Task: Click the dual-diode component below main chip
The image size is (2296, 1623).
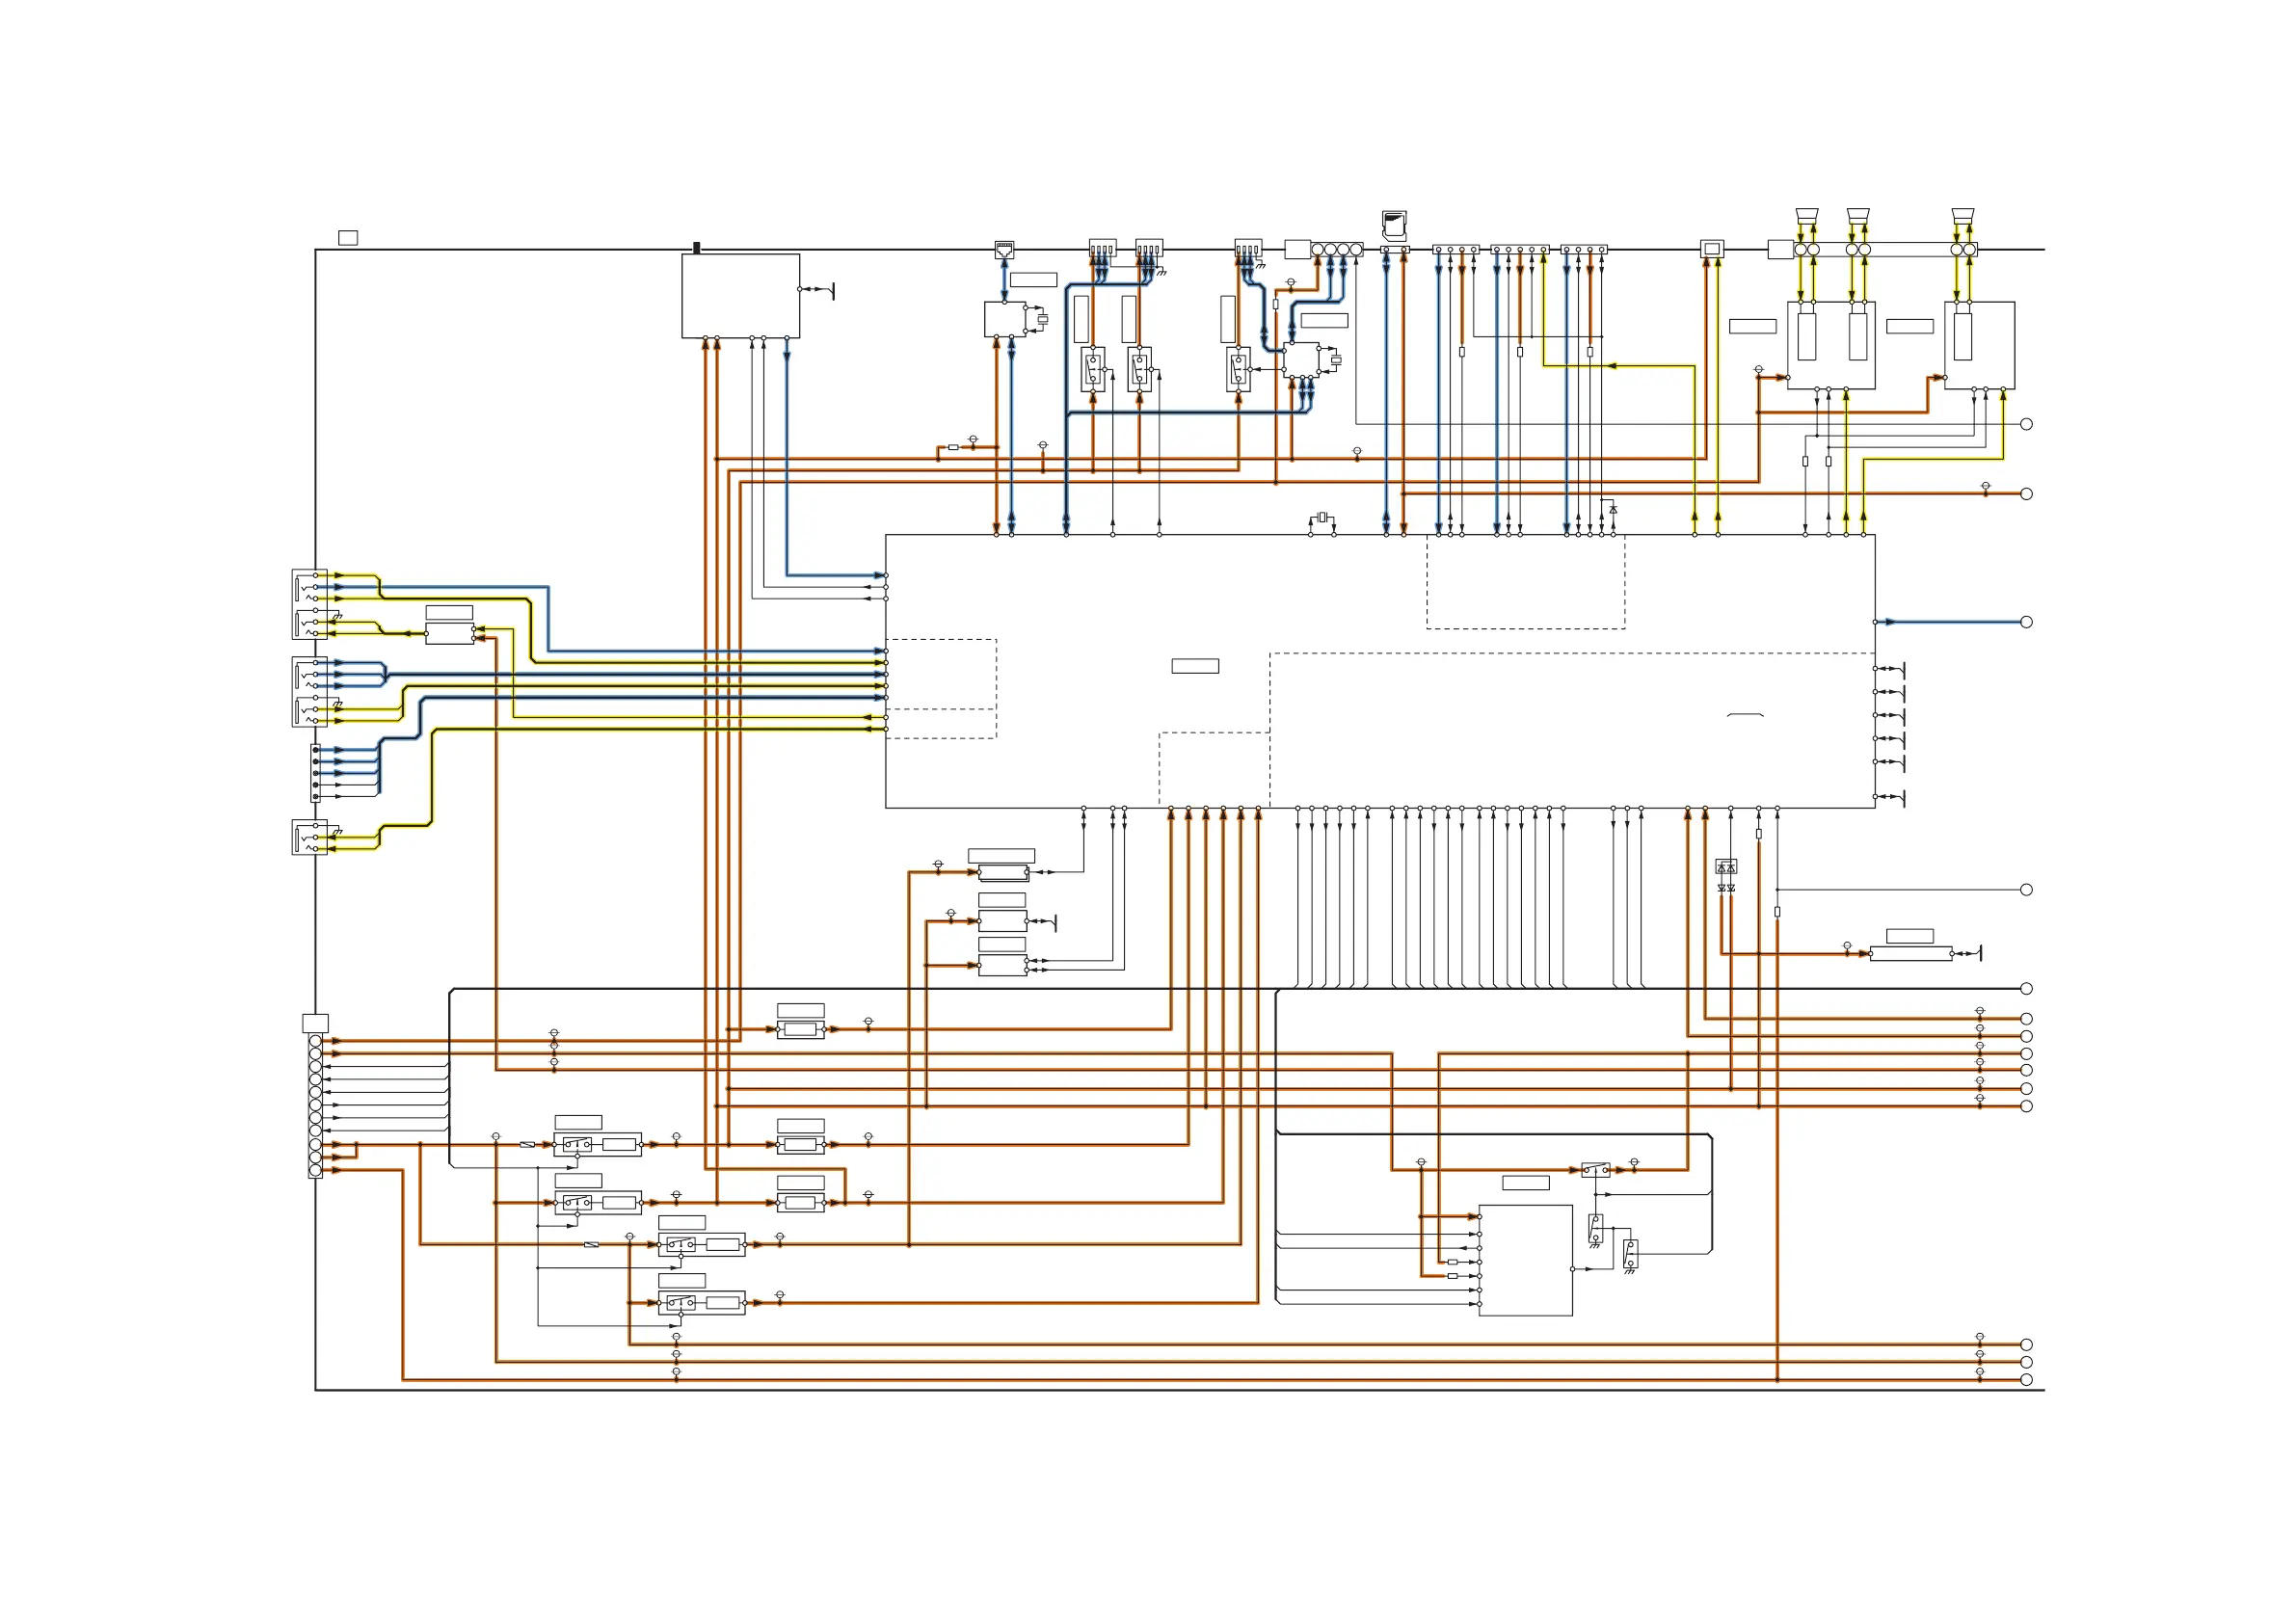Action: 1726,867
